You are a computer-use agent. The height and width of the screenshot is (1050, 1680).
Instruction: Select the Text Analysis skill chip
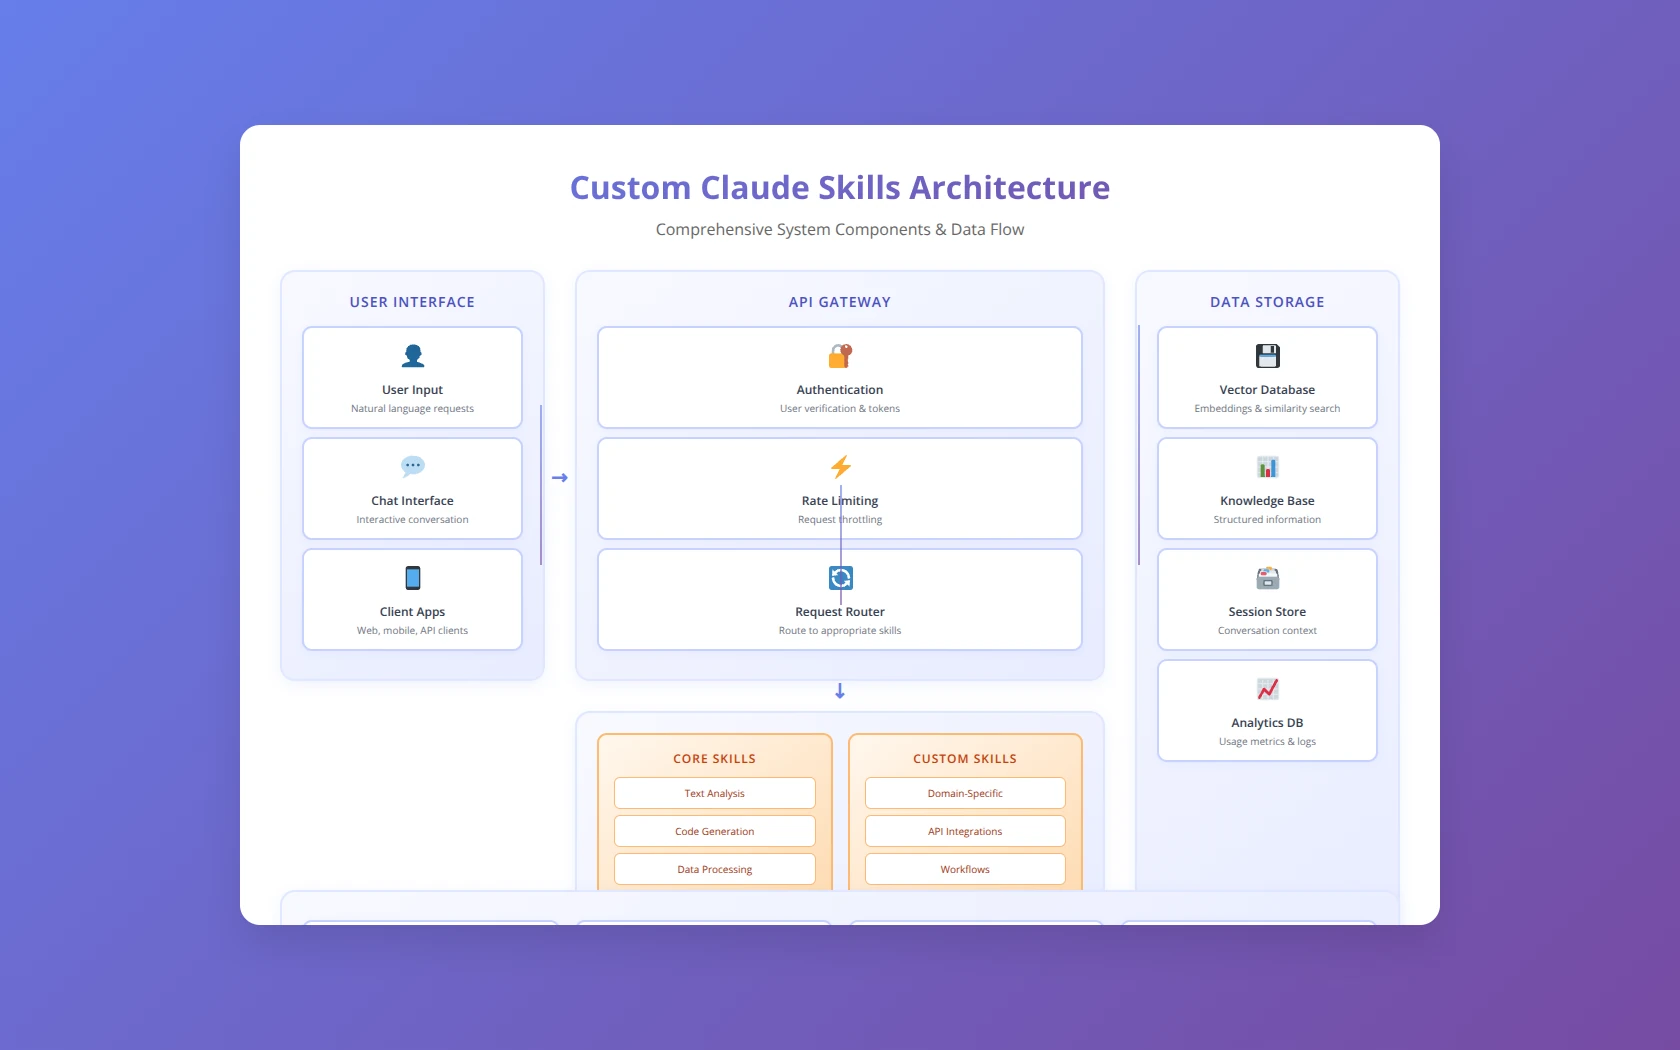[x=715, y=793]
